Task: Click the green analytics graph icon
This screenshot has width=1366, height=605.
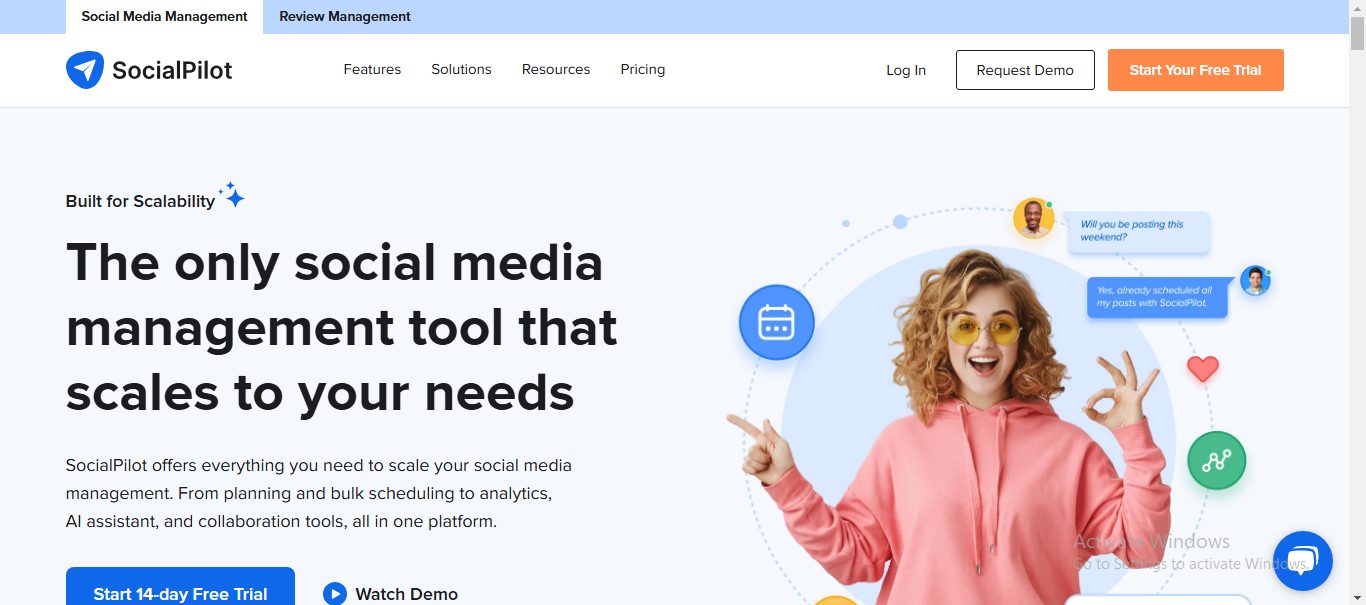Action: pos(1216,461)
